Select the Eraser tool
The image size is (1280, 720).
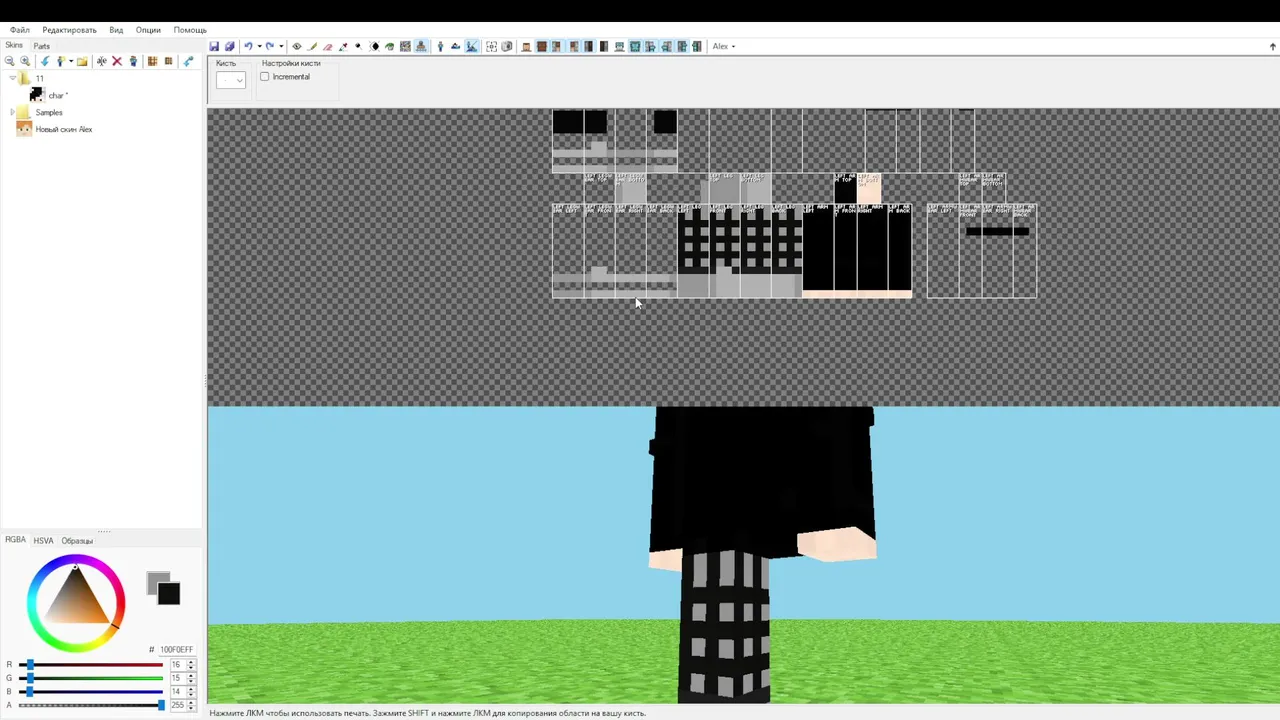(327, 46)
